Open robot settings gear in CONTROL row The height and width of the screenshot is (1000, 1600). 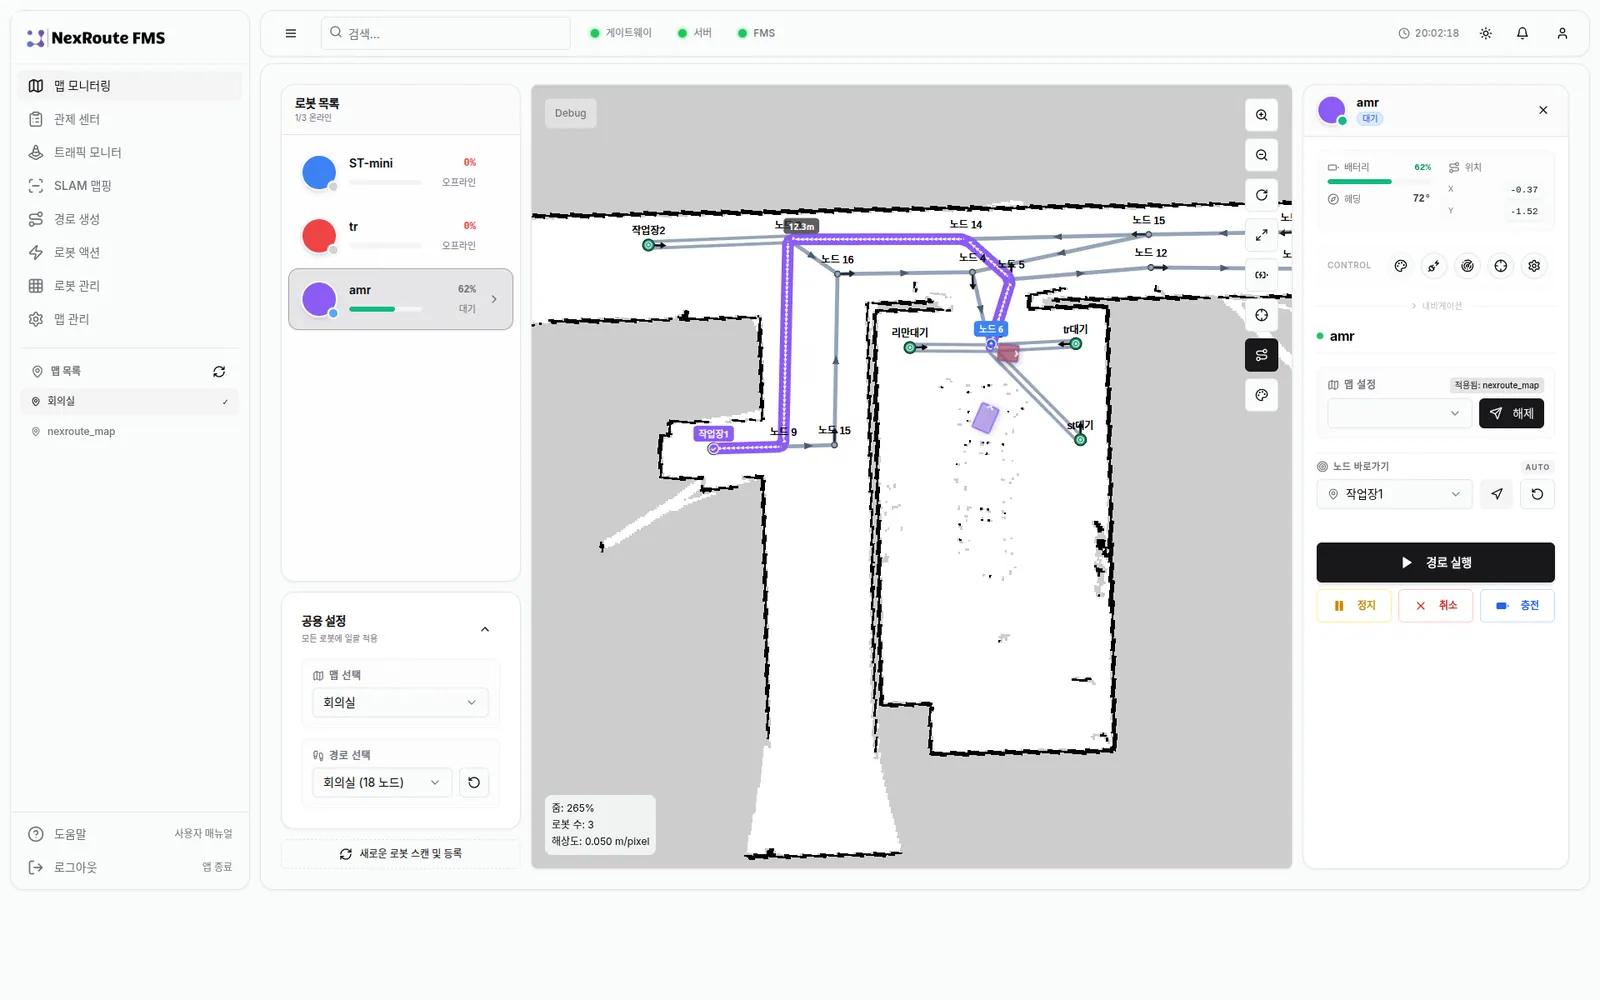[1534, 266]
